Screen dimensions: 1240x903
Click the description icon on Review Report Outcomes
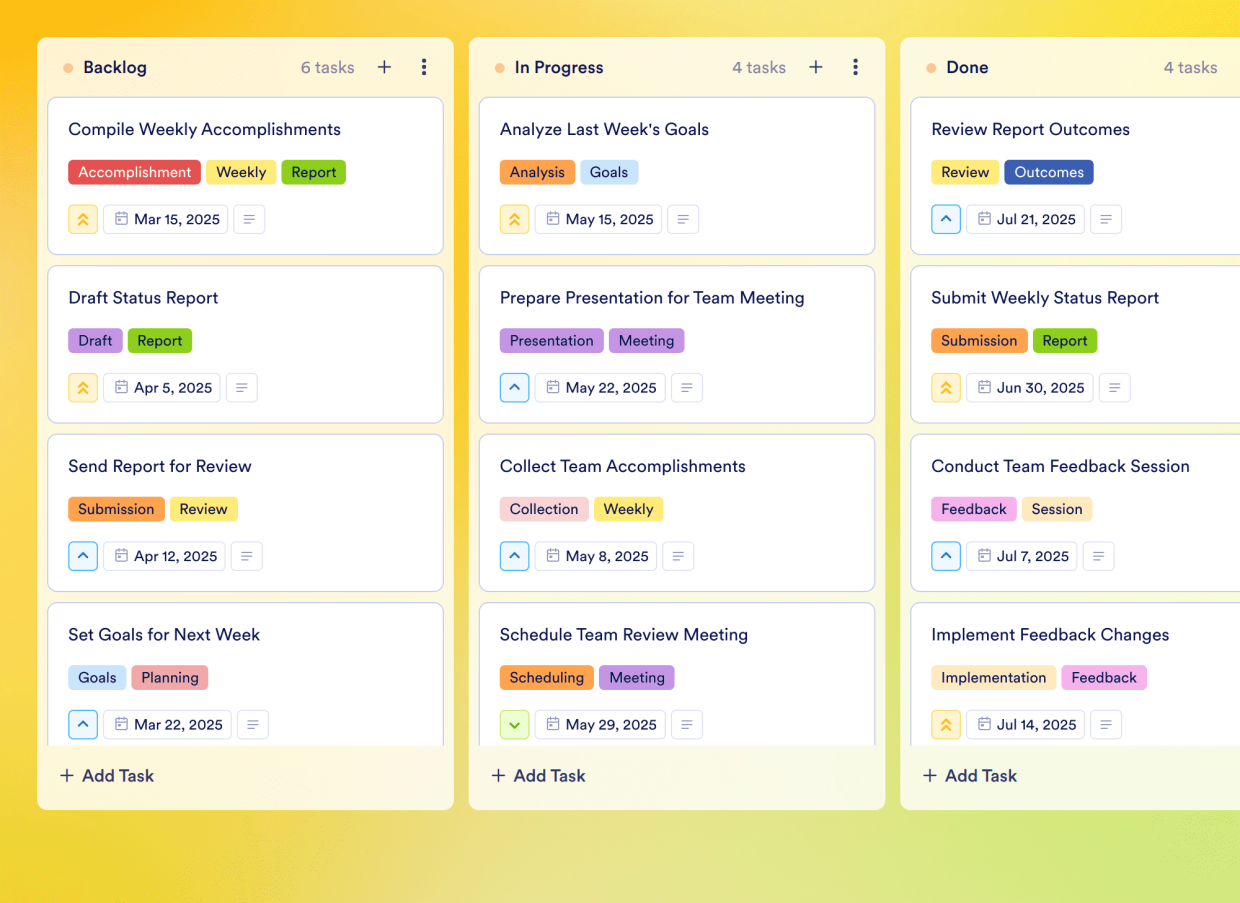[x=1106, y=218]
